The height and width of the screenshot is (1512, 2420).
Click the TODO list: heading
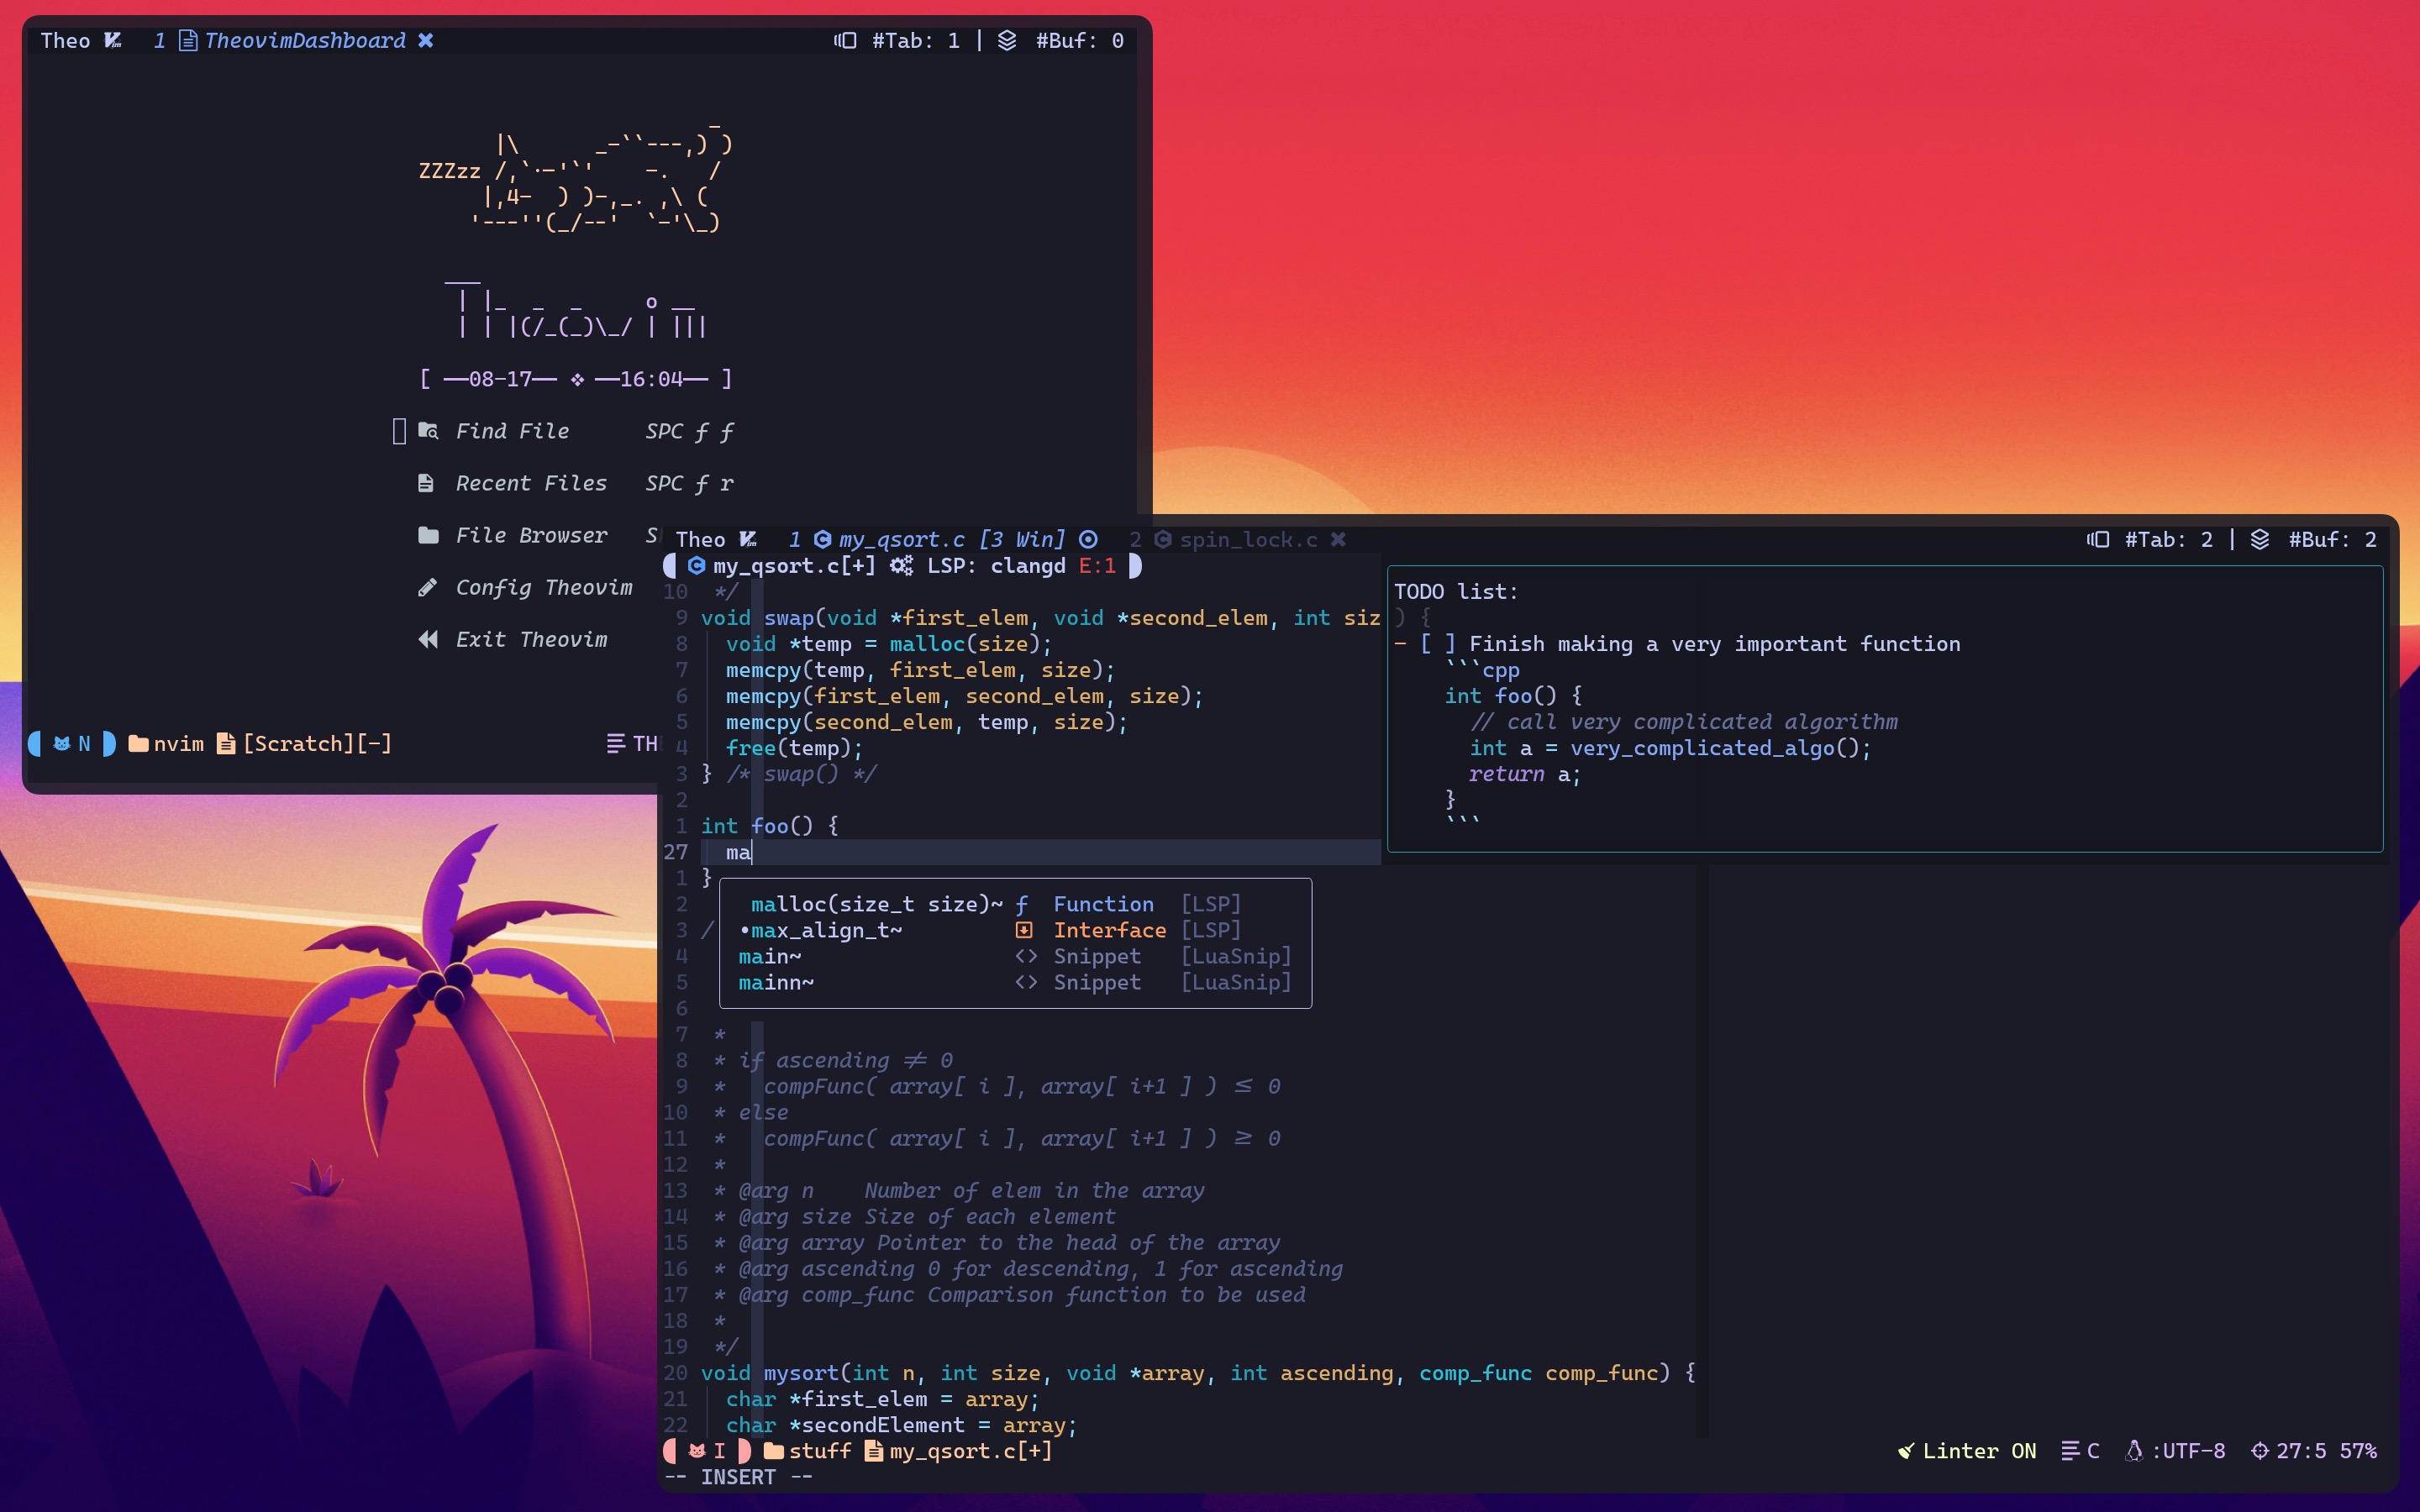pos(1456,592)
